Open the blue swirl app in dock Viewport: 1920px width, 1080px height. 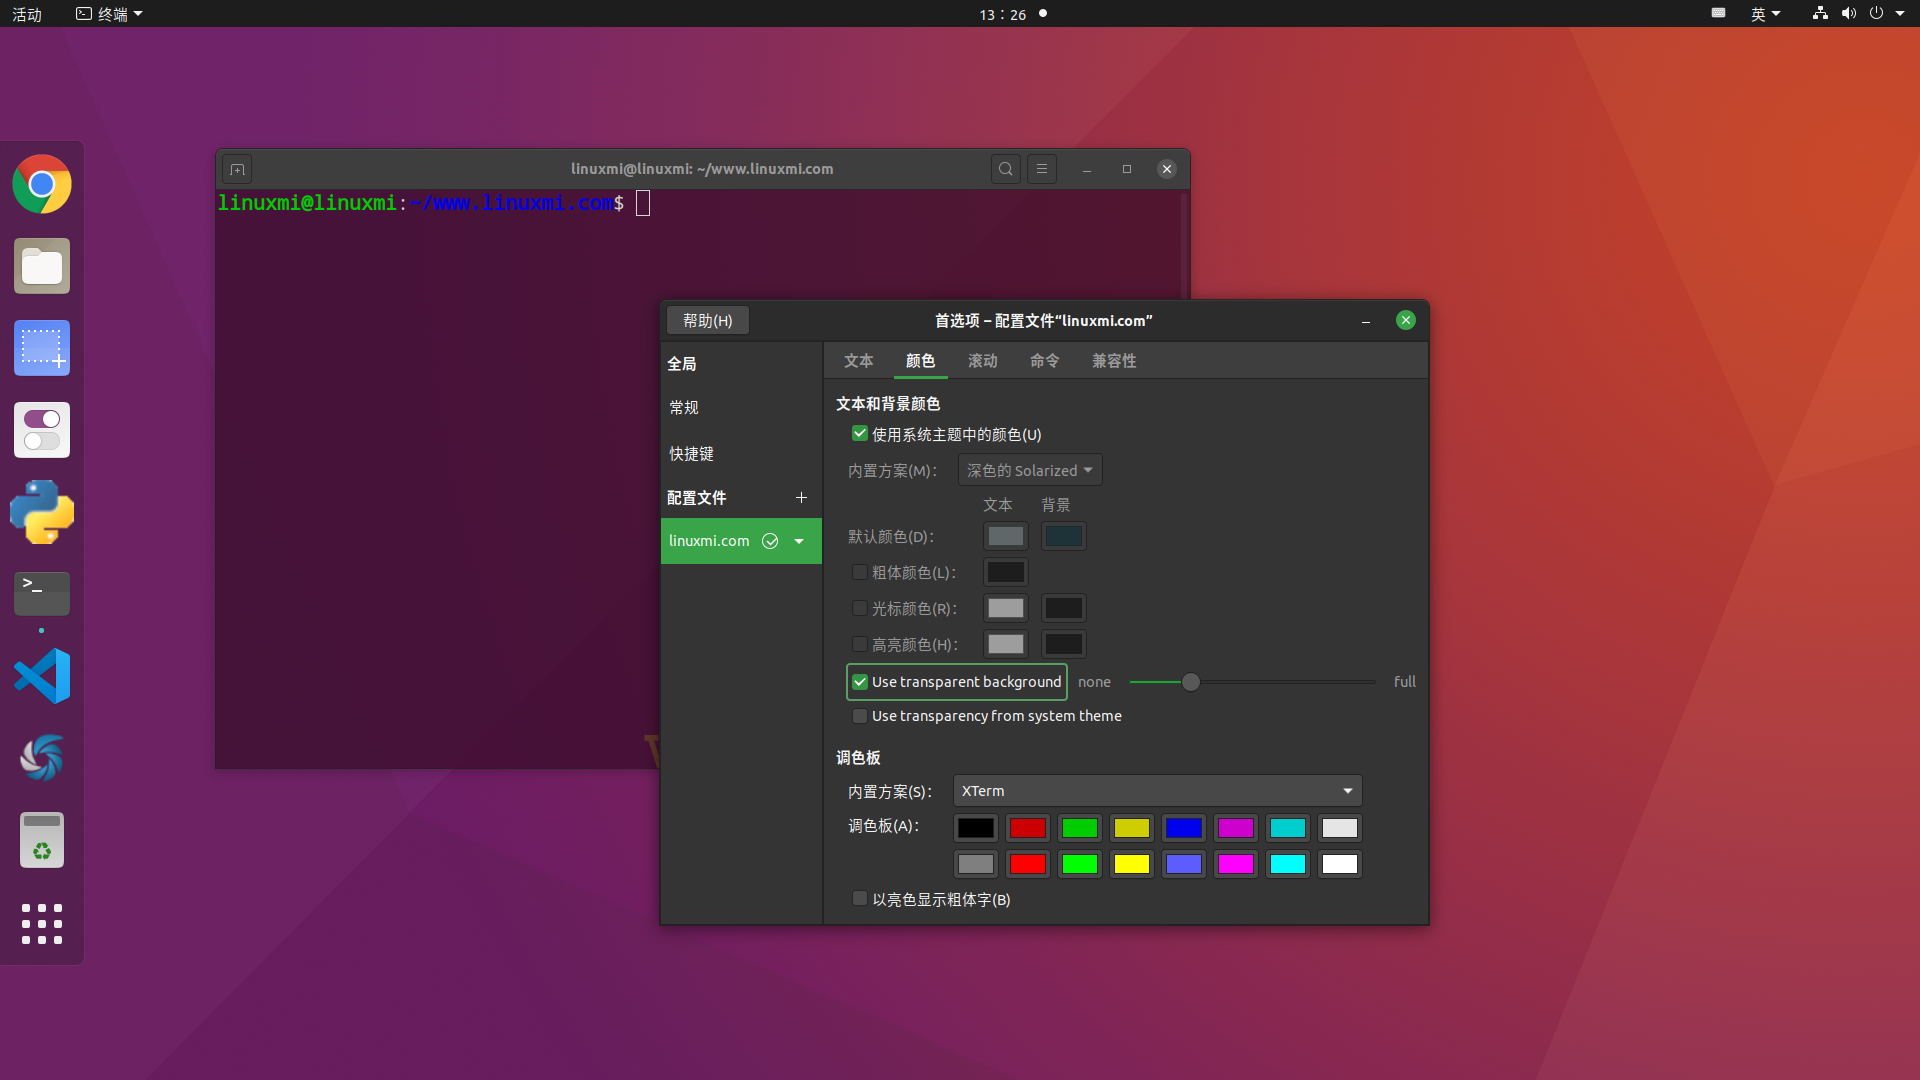click(42, 758)
